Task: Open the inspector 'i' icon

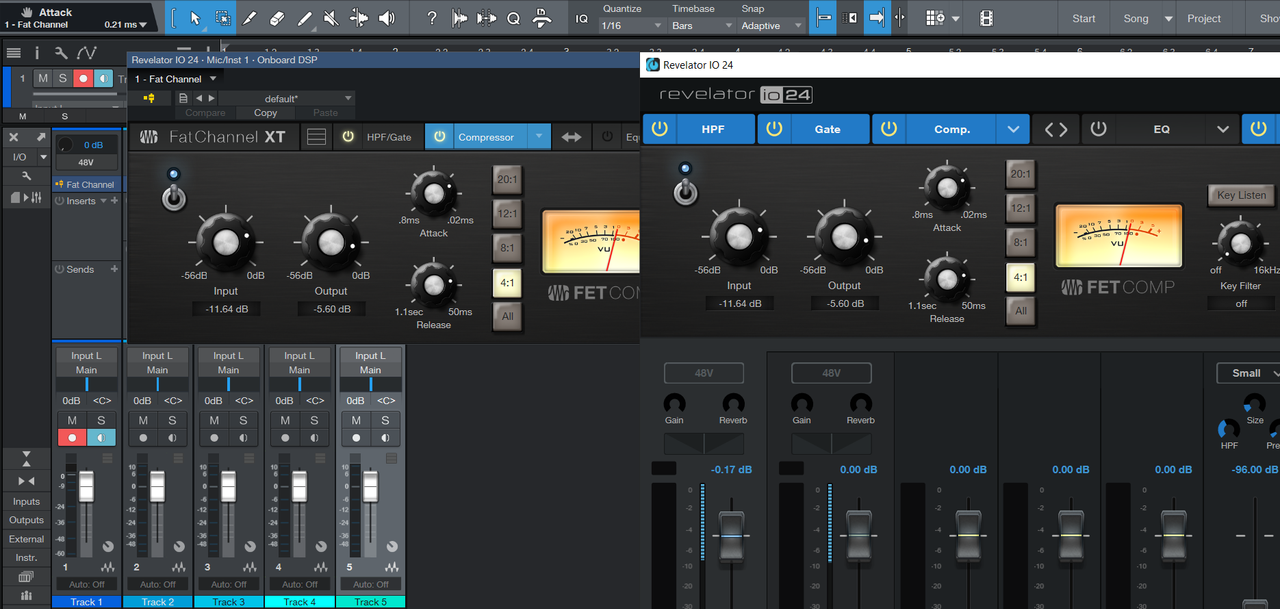Action: 37,53
